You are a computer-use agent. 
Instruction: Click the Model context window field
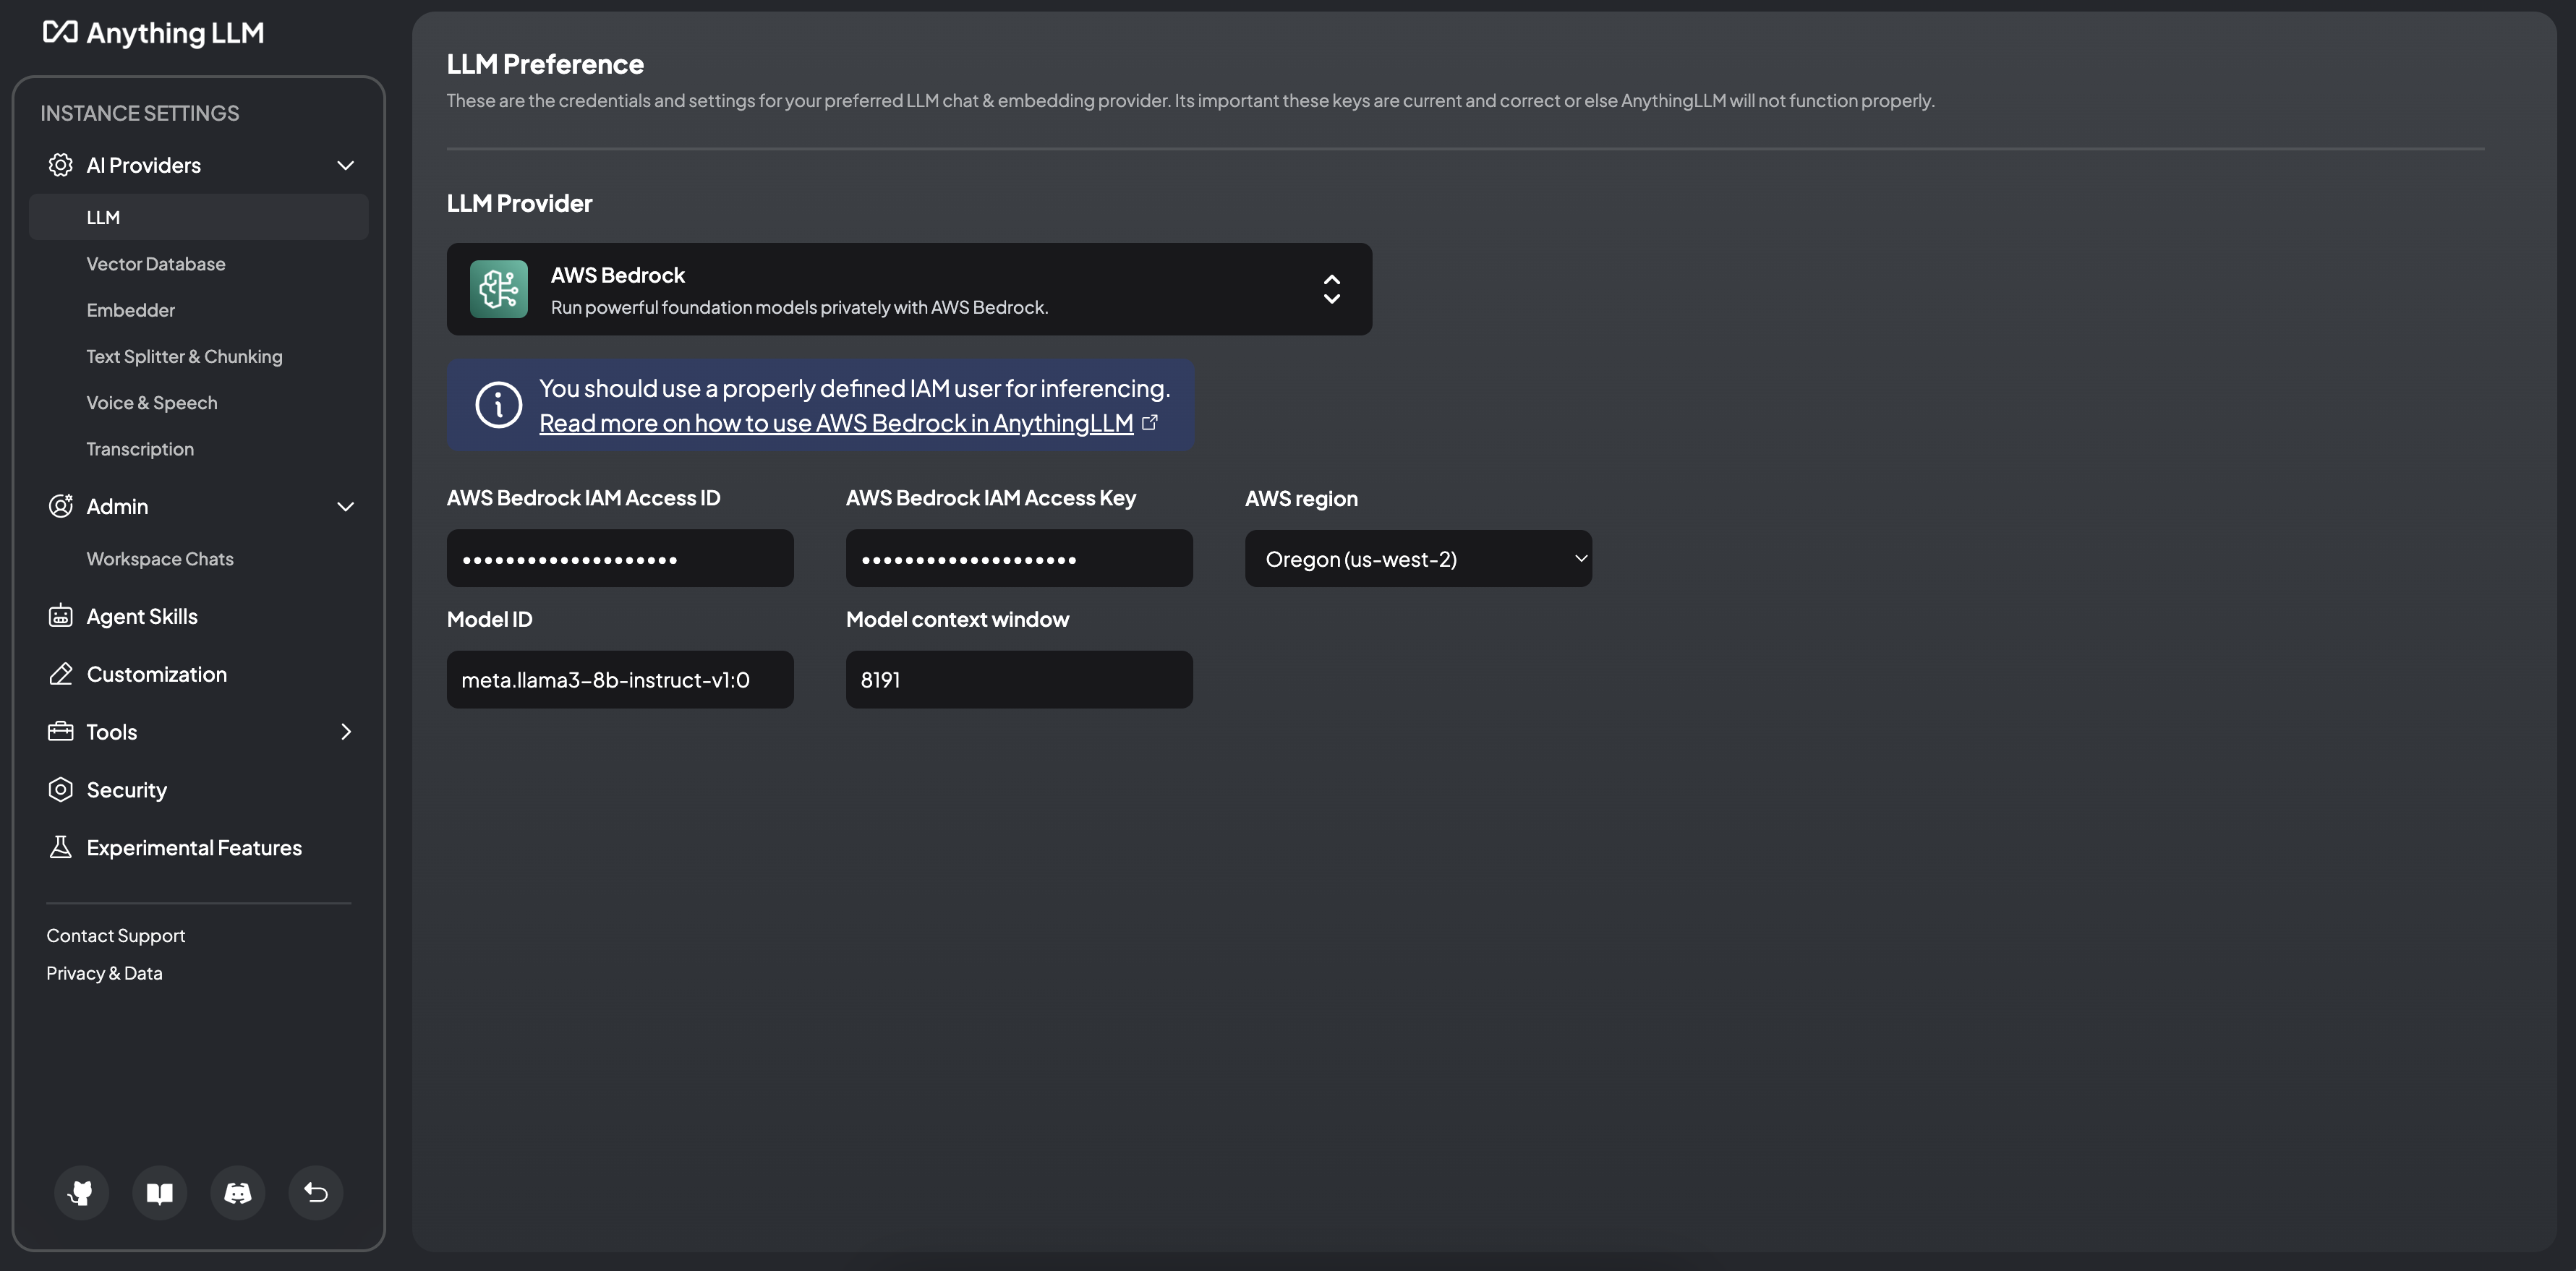[1019, 680]
